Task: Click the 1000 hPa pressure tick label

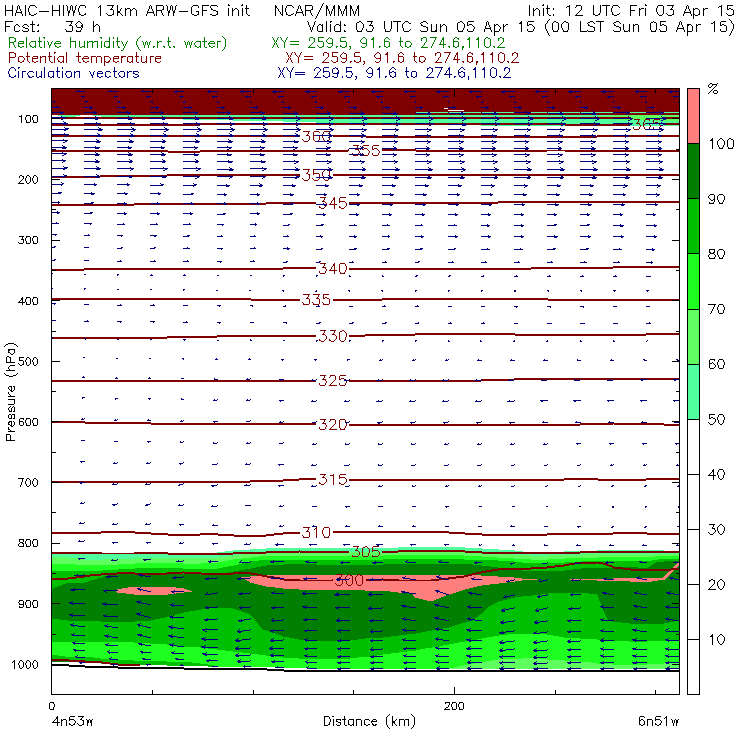Action: [25, 665]
